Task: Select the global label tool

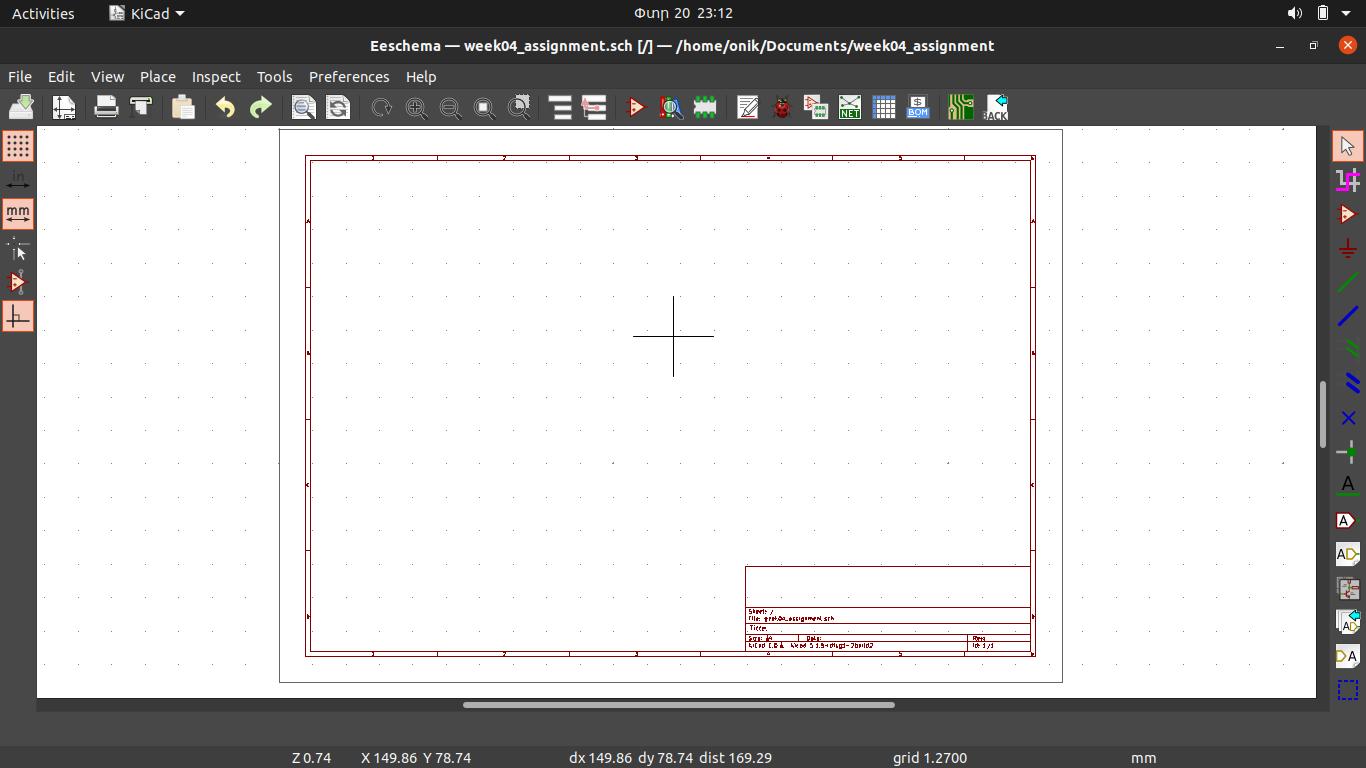Action: pos(1348,520)
